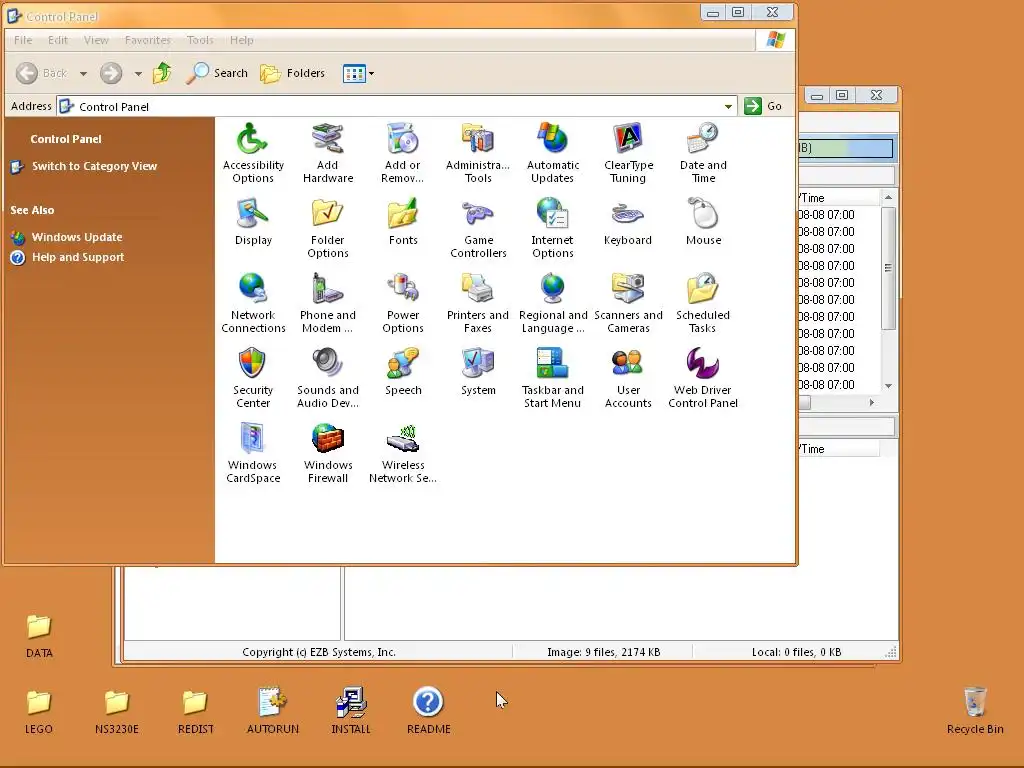Click the Back navigation button
Screen dimensions: 1024x768
point(42,73)
